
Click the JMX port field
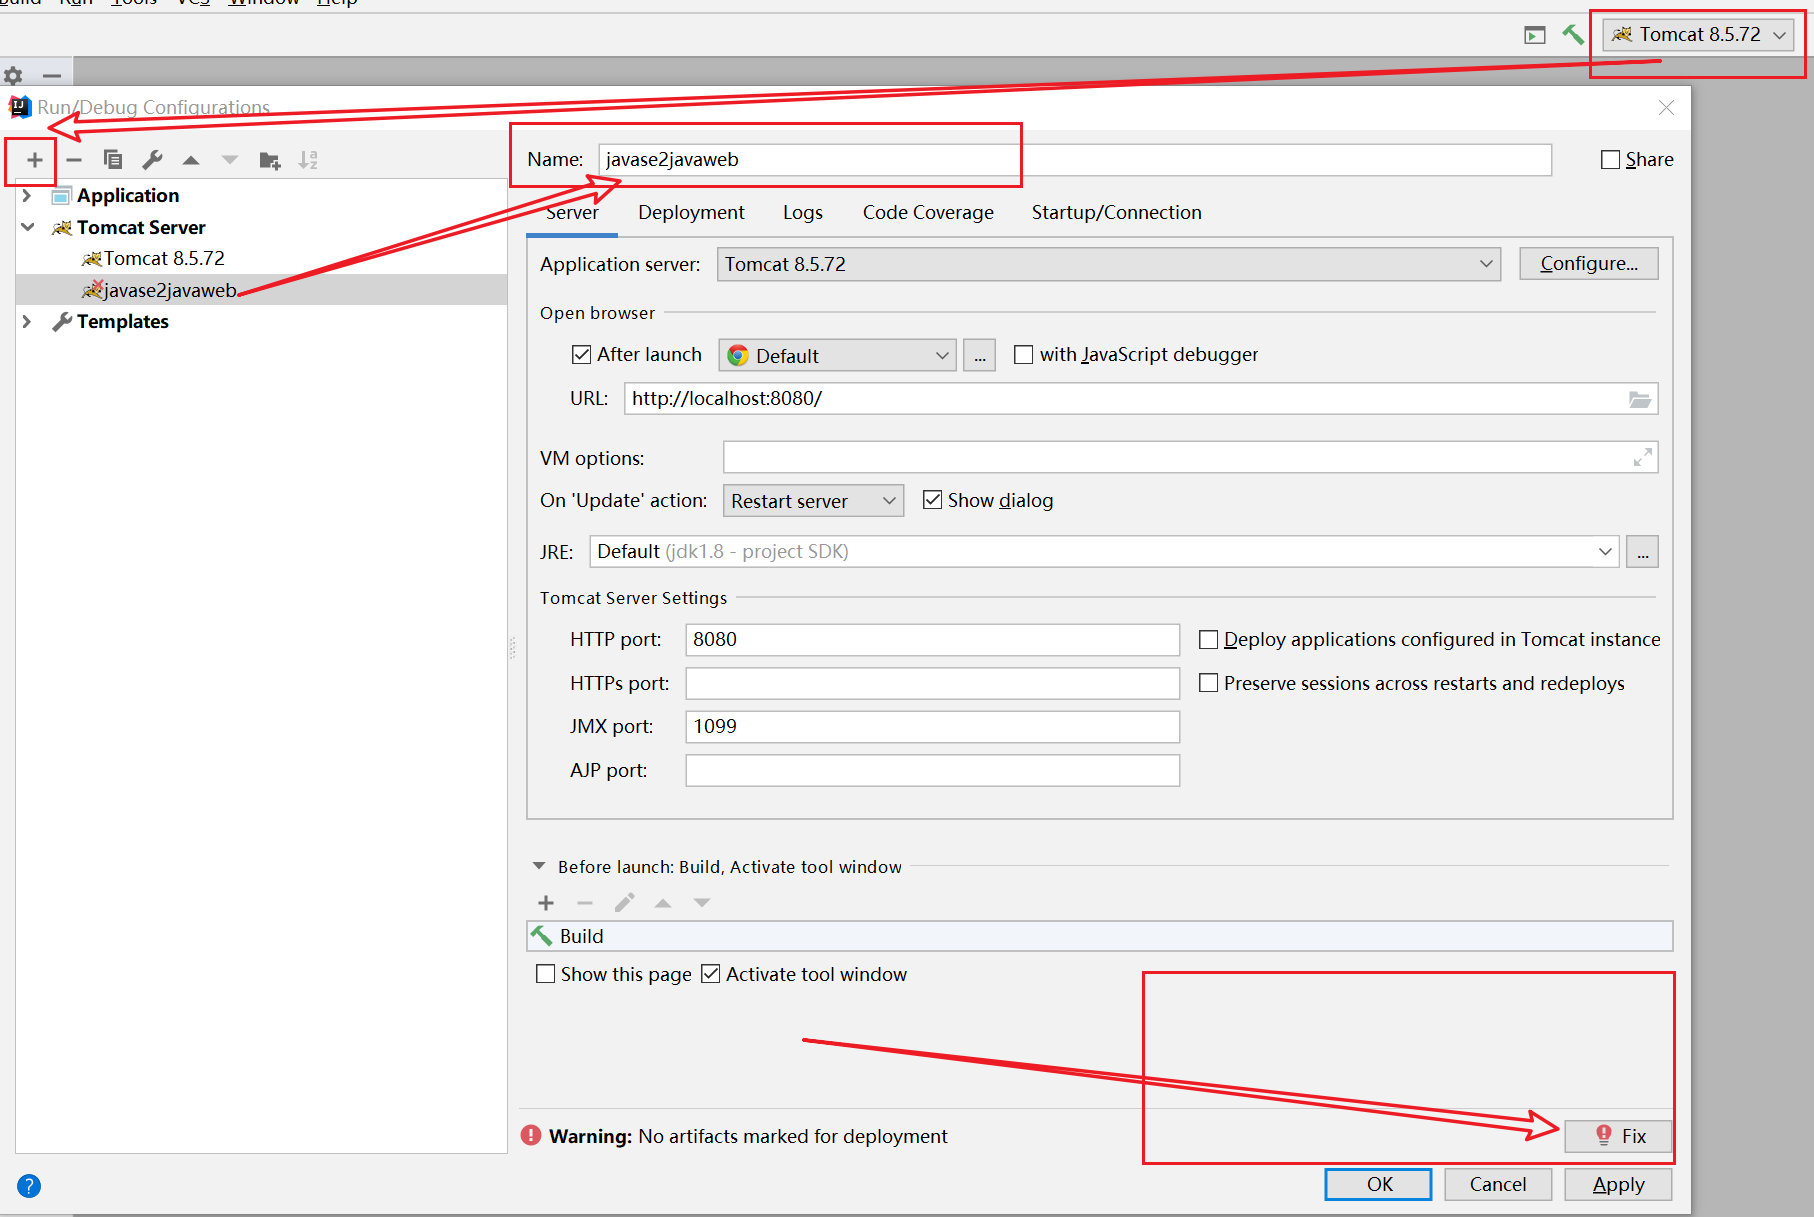(x=932, y=727)
